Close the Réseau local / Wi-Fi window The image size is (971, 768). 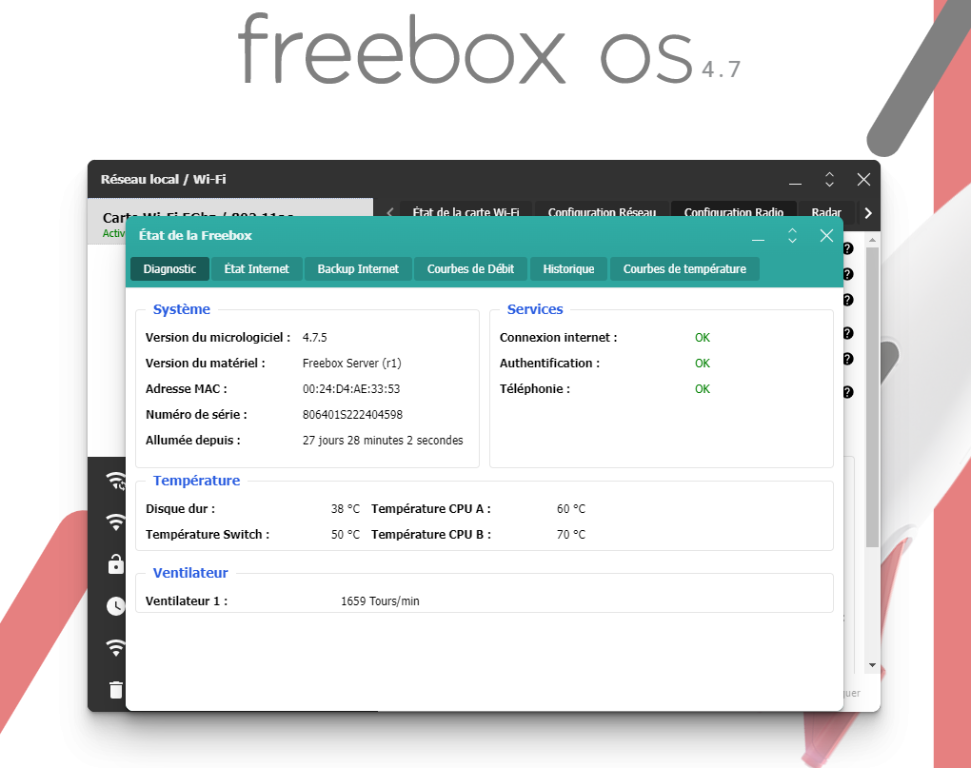coord(863,180)
